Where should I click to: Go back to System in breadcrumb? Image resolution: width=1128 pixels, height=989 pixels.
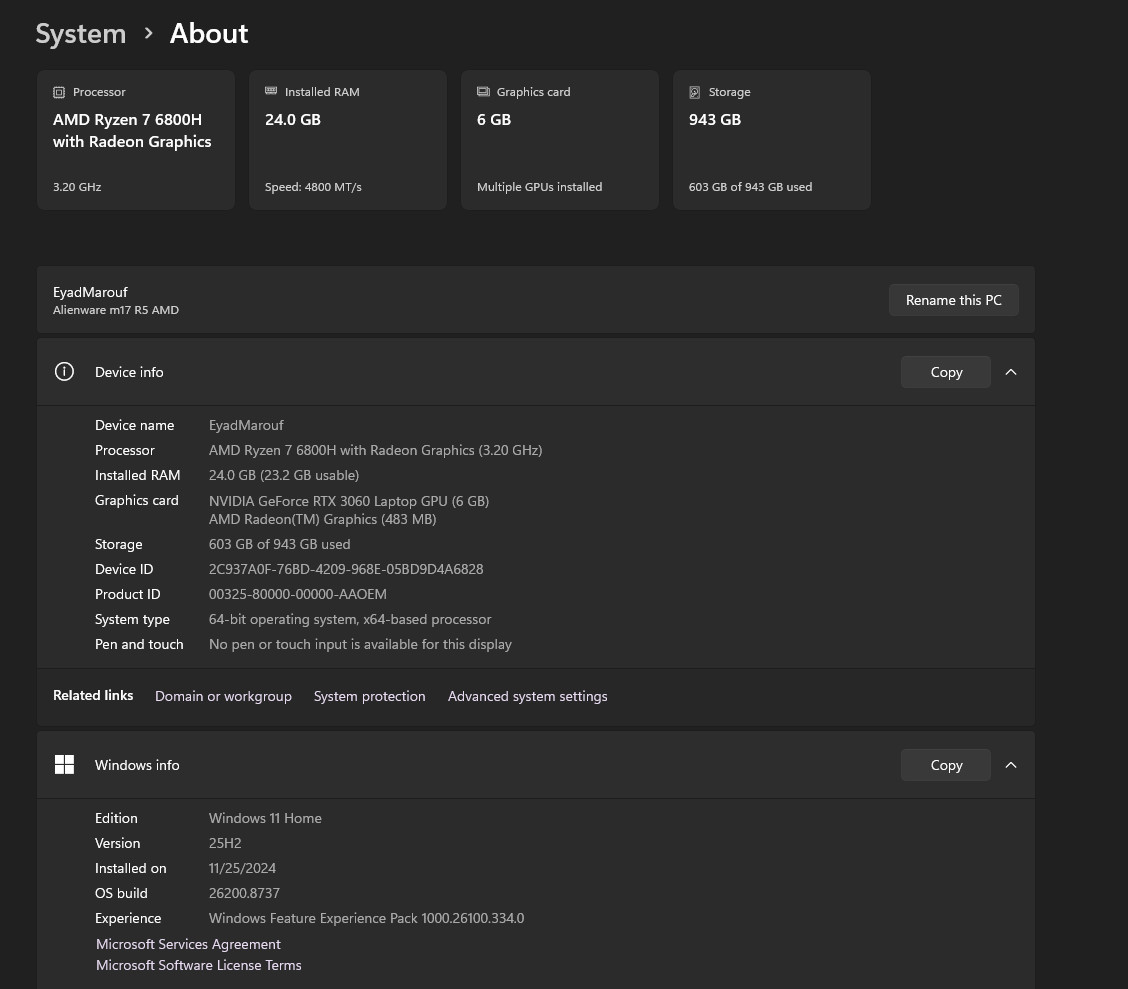81,34
